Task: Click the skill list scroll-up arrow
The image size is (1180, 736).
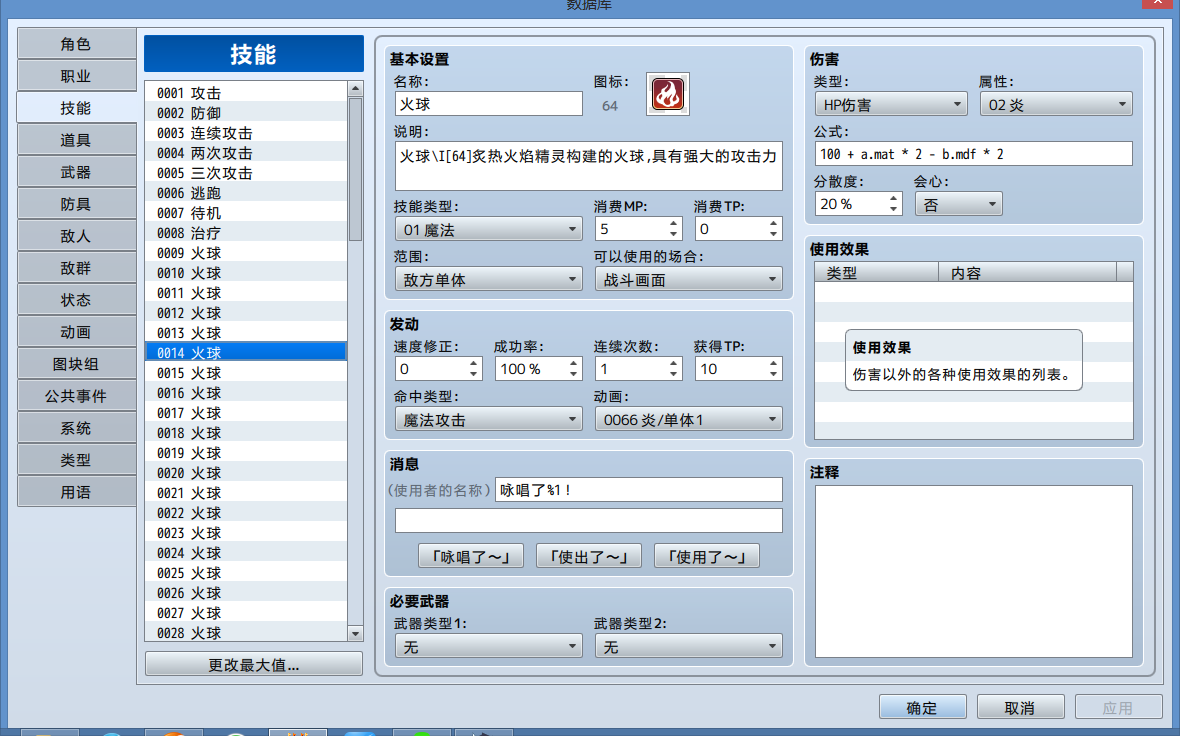Action: coord(355,89)
